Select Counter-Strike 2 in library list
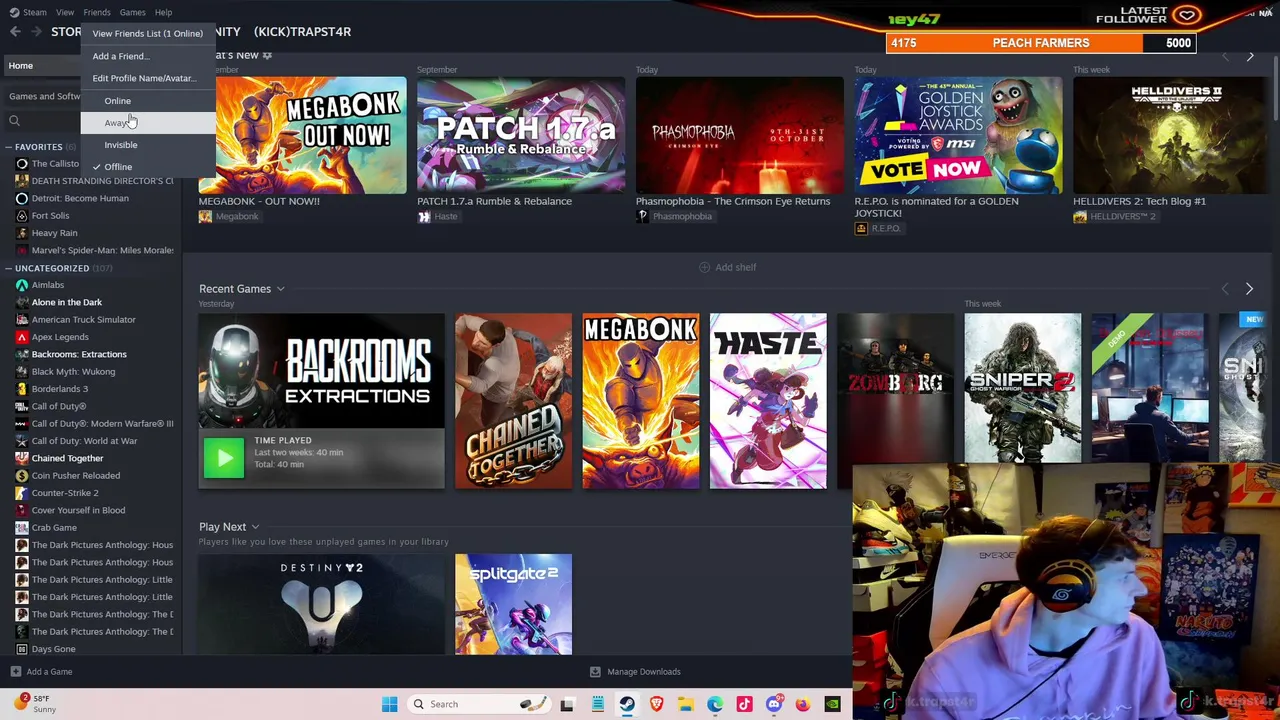This screenshot has height=720, width=1280. (65, 493)
